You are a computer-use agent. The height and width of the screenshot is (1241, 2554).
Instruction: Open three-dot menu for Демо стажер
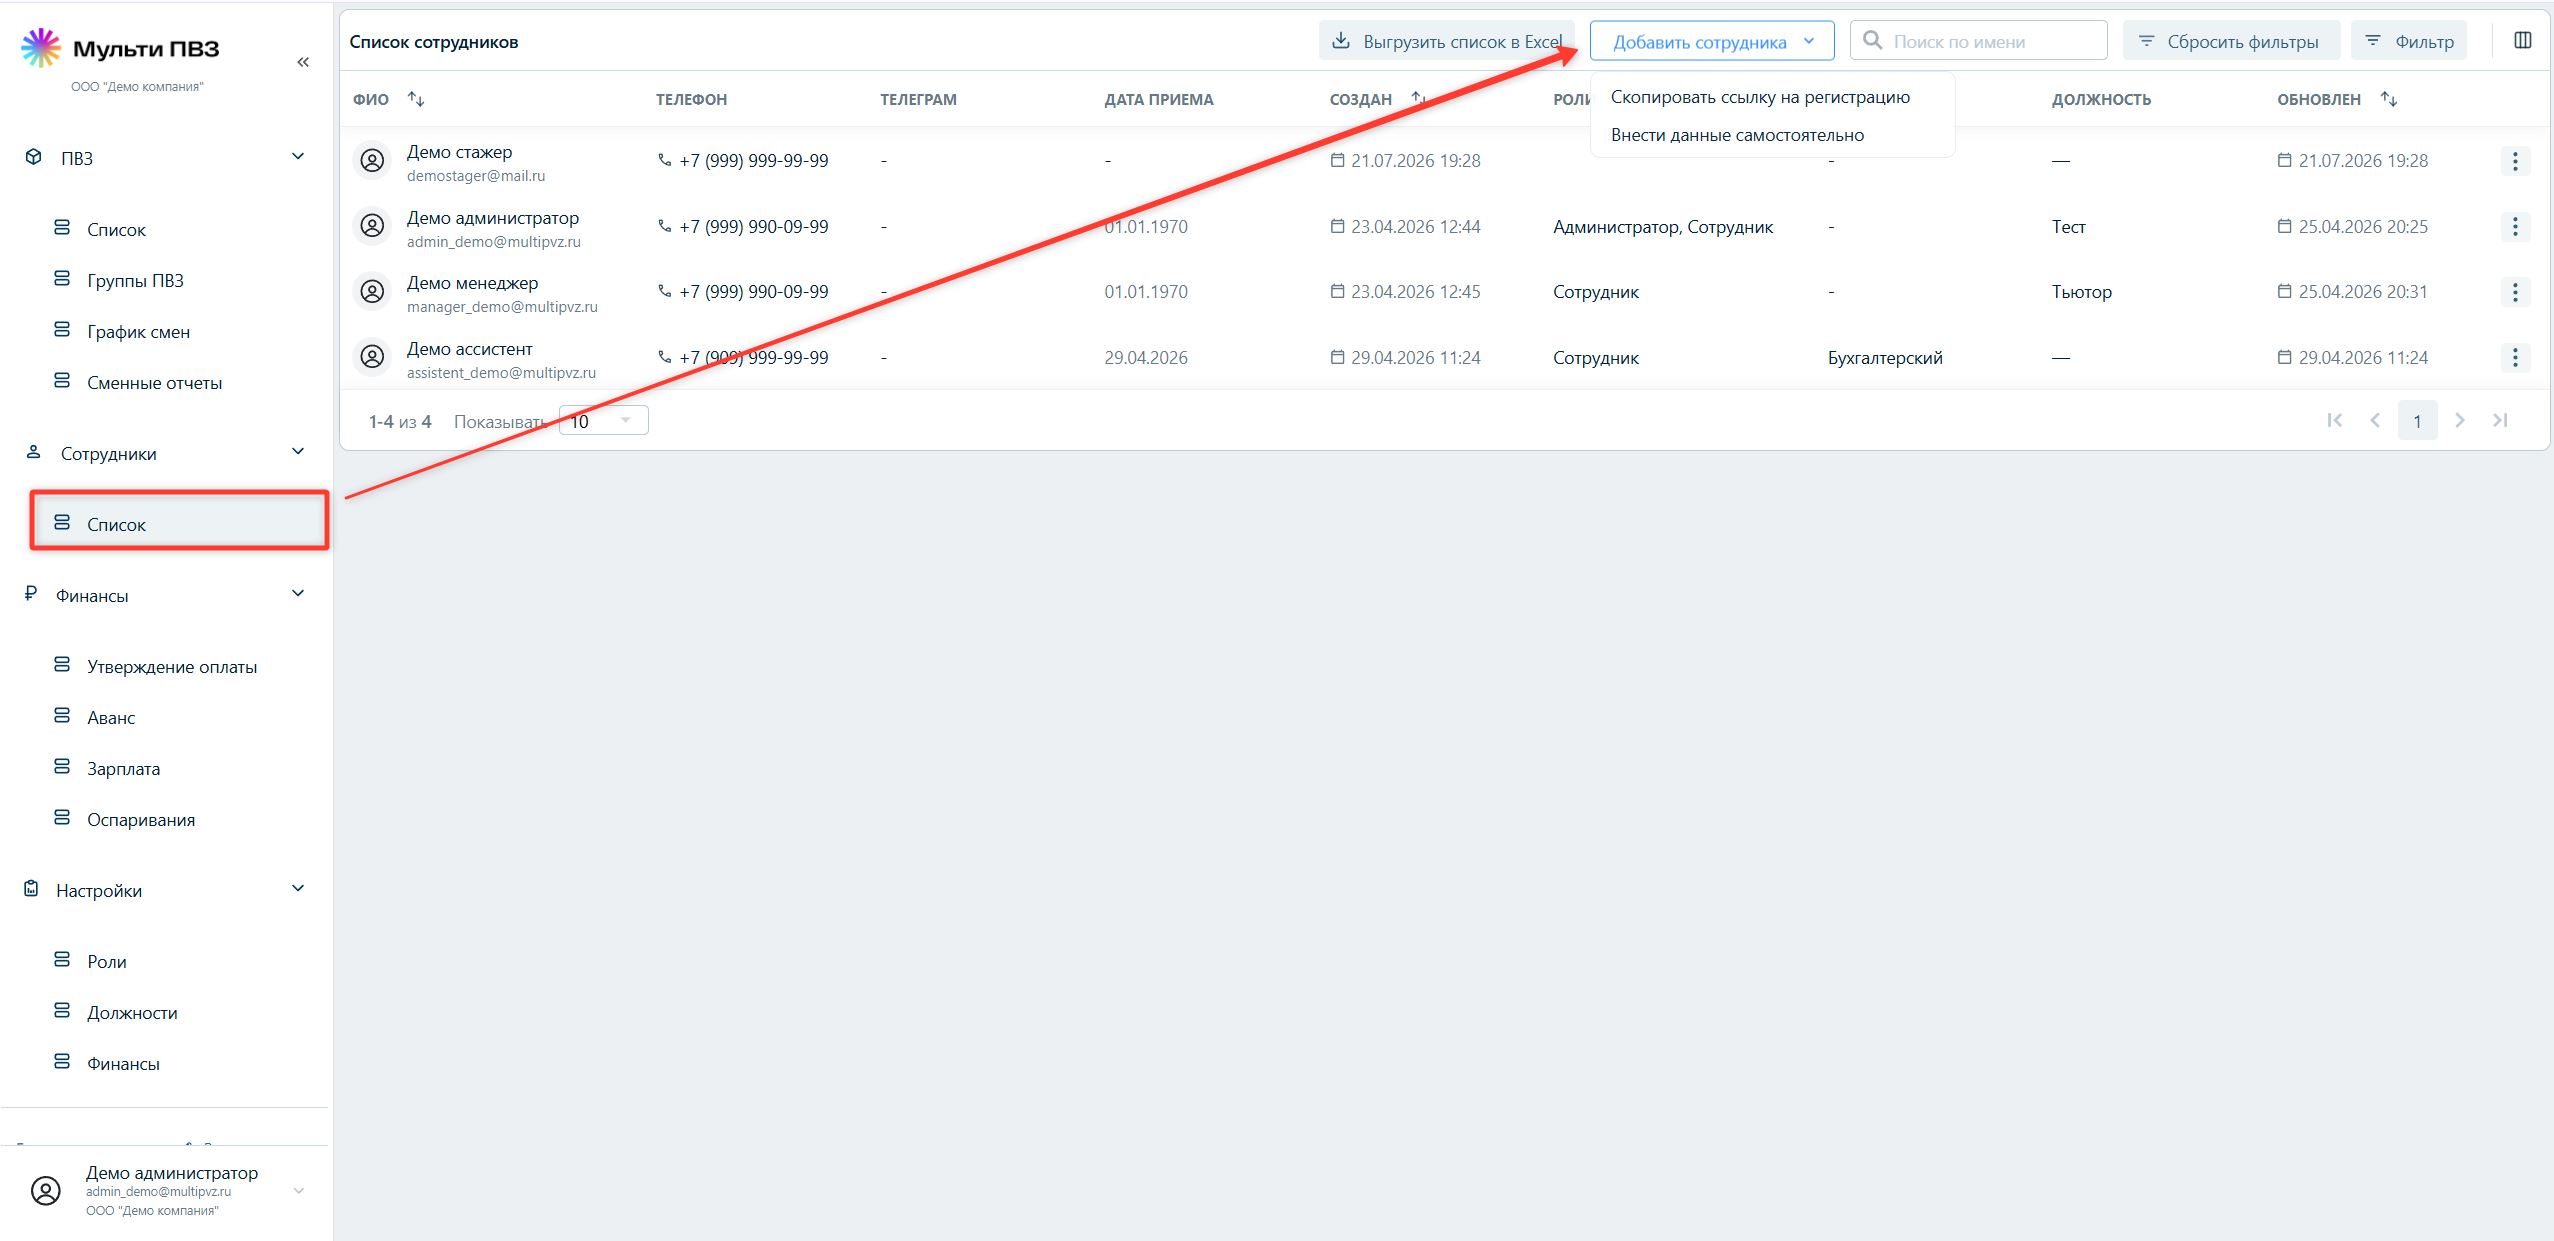pos(2515,161)
